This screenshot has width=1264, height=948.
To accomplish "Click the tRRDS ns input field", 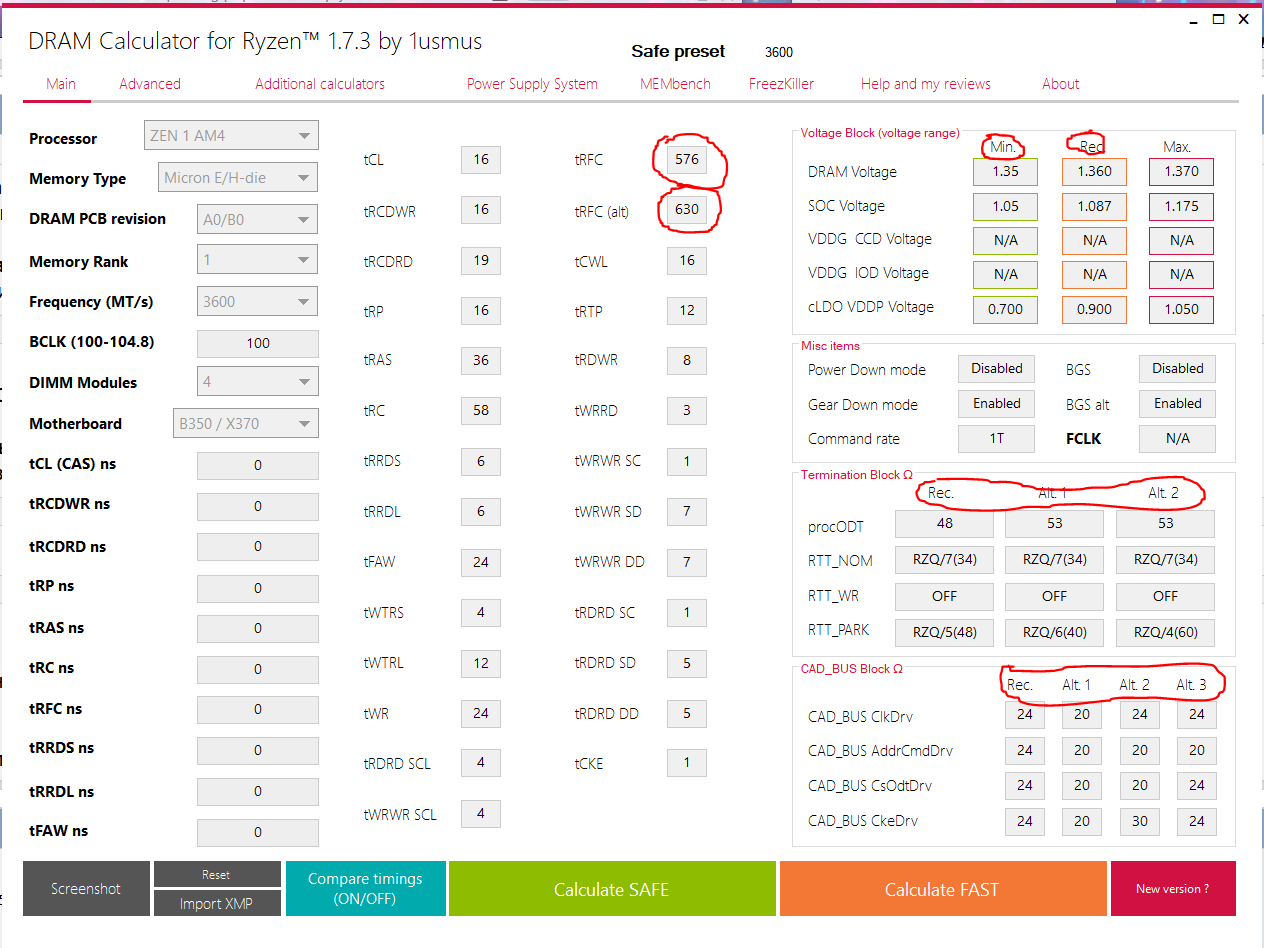I will (x=258, y=750).
